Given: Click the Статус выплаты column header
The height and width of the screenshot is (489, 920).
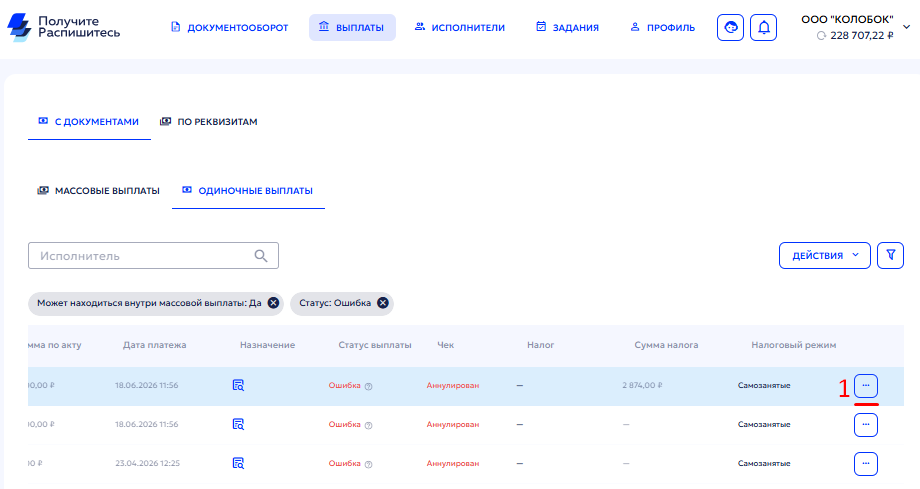Looking at the screenshot, I should 374,345.
